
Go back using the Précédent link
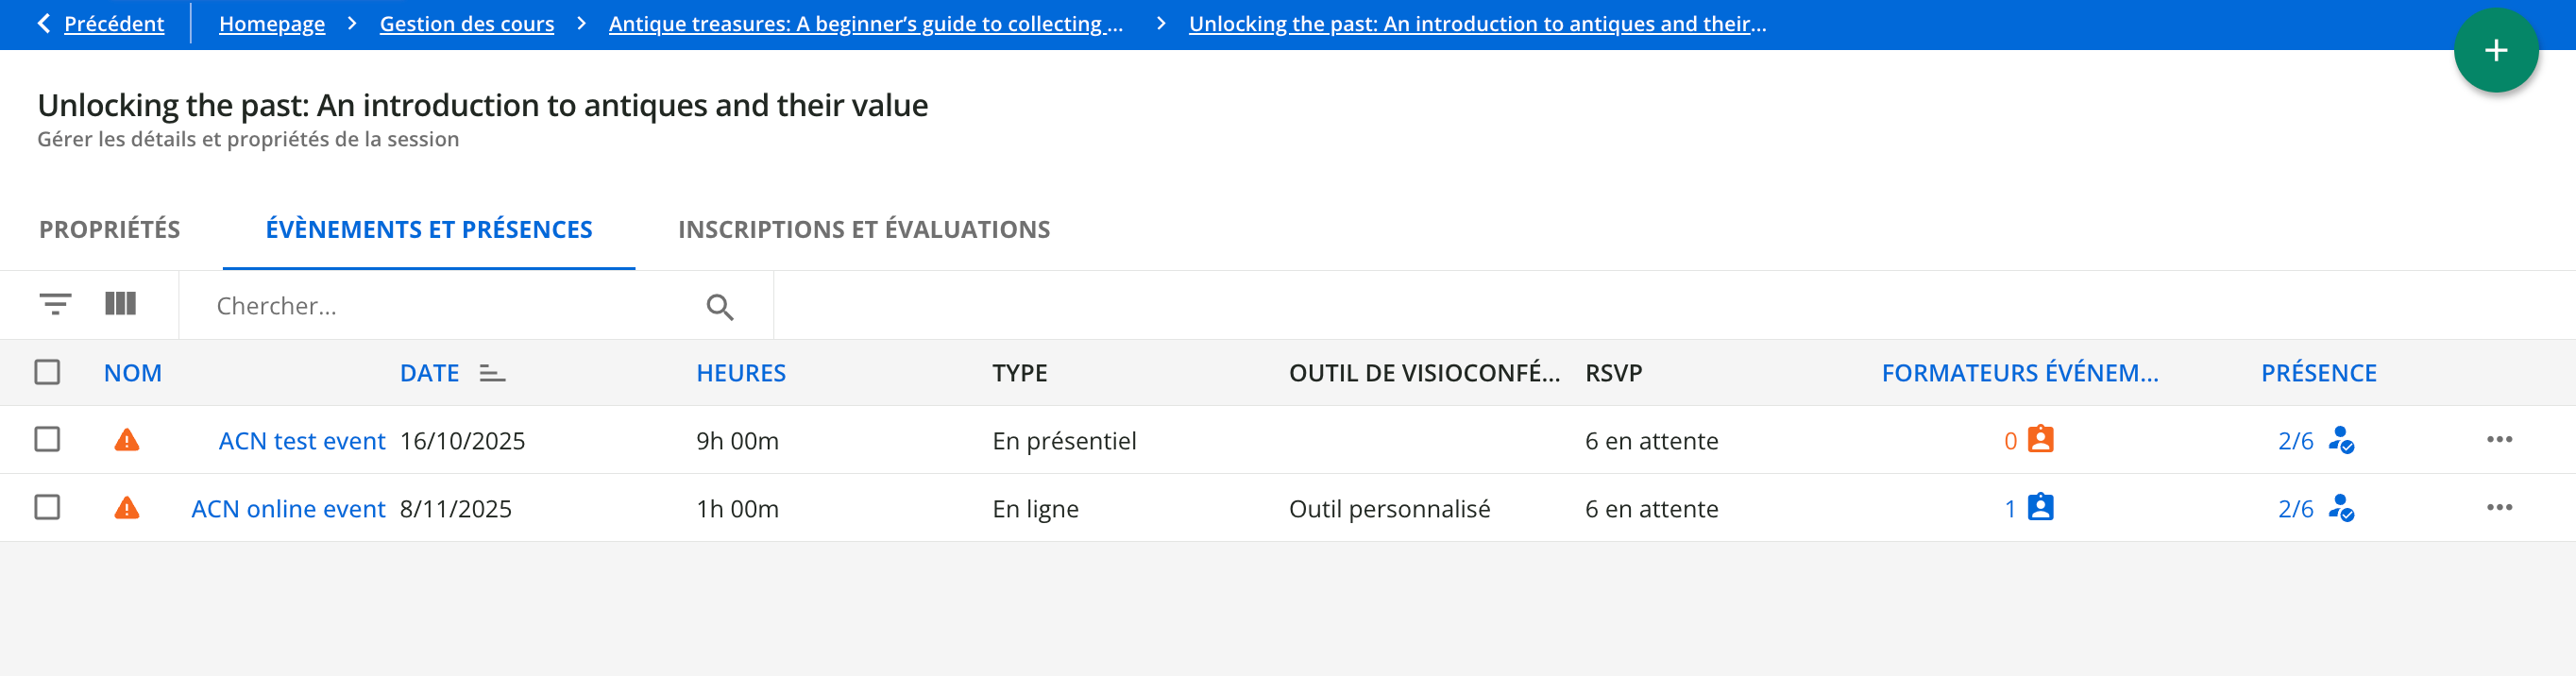pyautogui.click(x=113, y=24)
